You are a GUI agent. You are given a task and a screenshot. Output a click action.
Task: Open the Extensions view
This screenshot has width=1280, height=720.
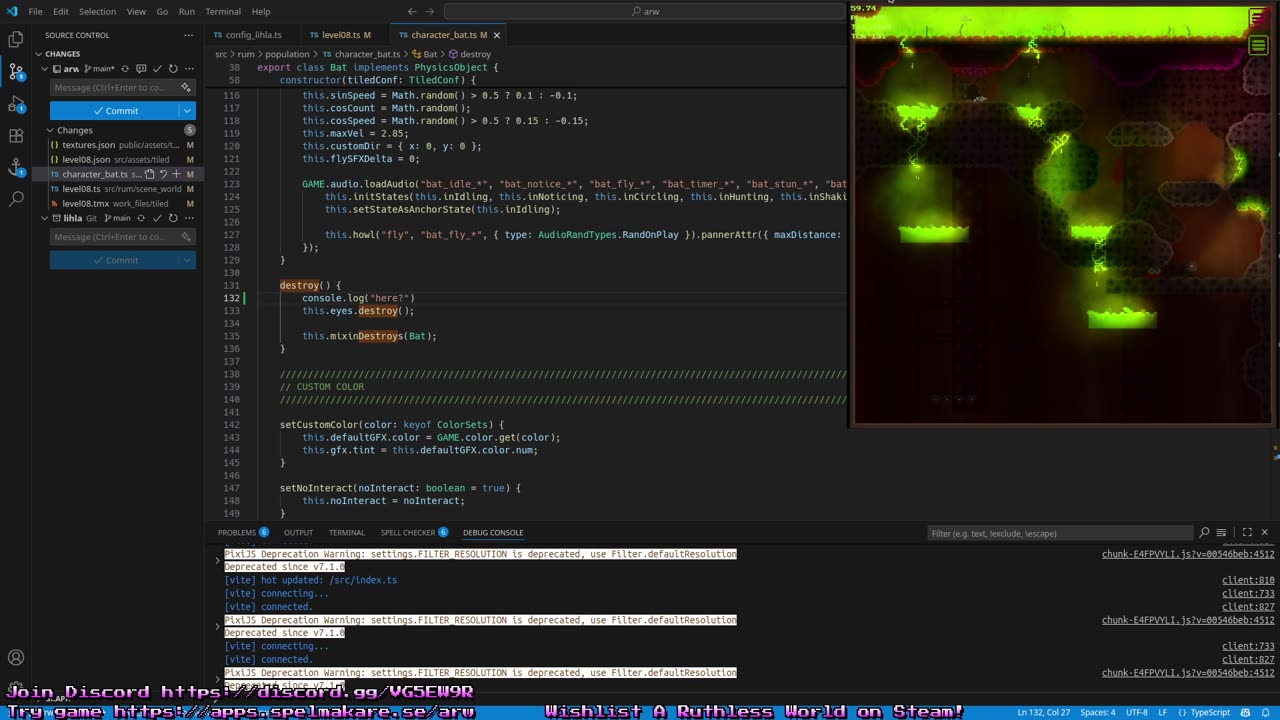(16, 135)
